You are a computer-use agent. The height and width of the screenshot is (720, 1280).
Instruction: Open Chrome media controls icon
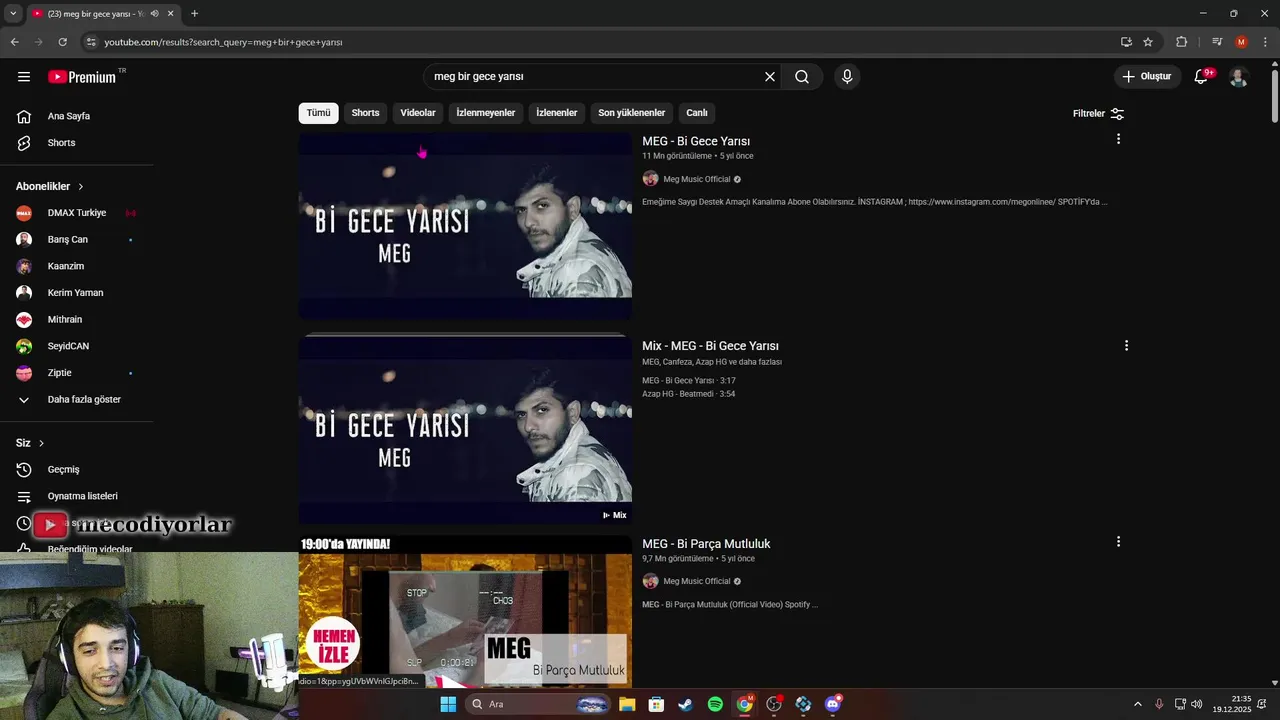click(1217, 42)
